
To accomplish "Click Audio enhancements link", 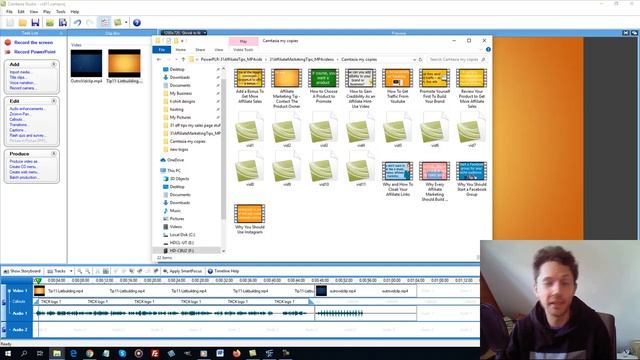I will click(27, 109).
